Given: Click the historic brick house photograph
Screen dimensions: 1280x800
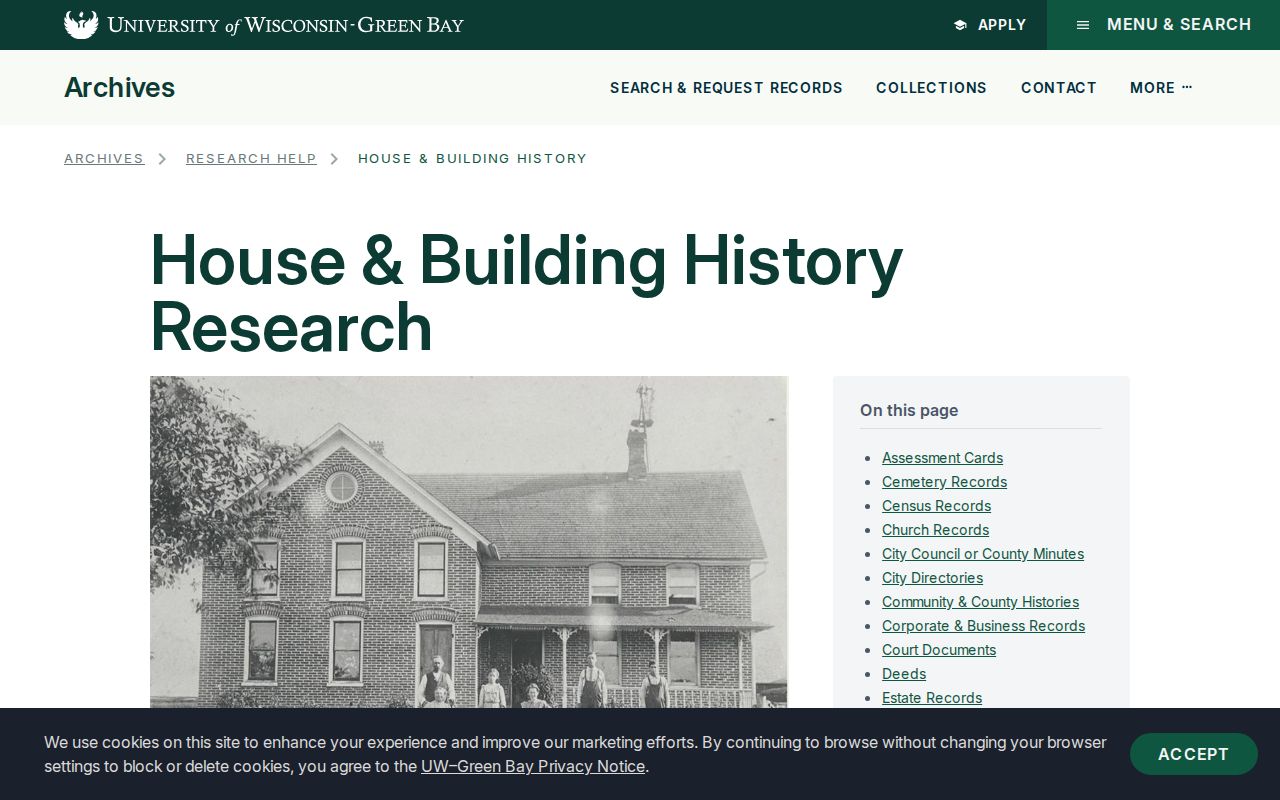Looking at the screenshot, I should [x=469, y=542].
